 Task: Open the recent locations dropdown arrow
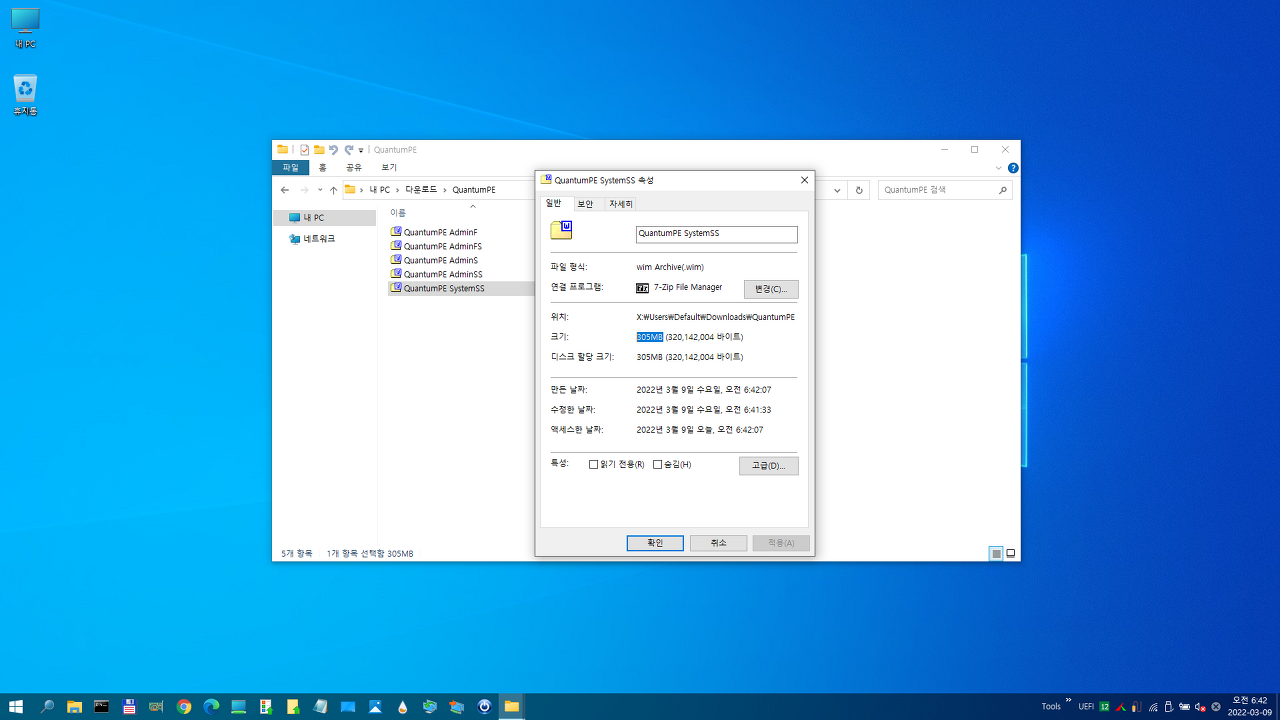pyautogui.click(x=320, y=190)
